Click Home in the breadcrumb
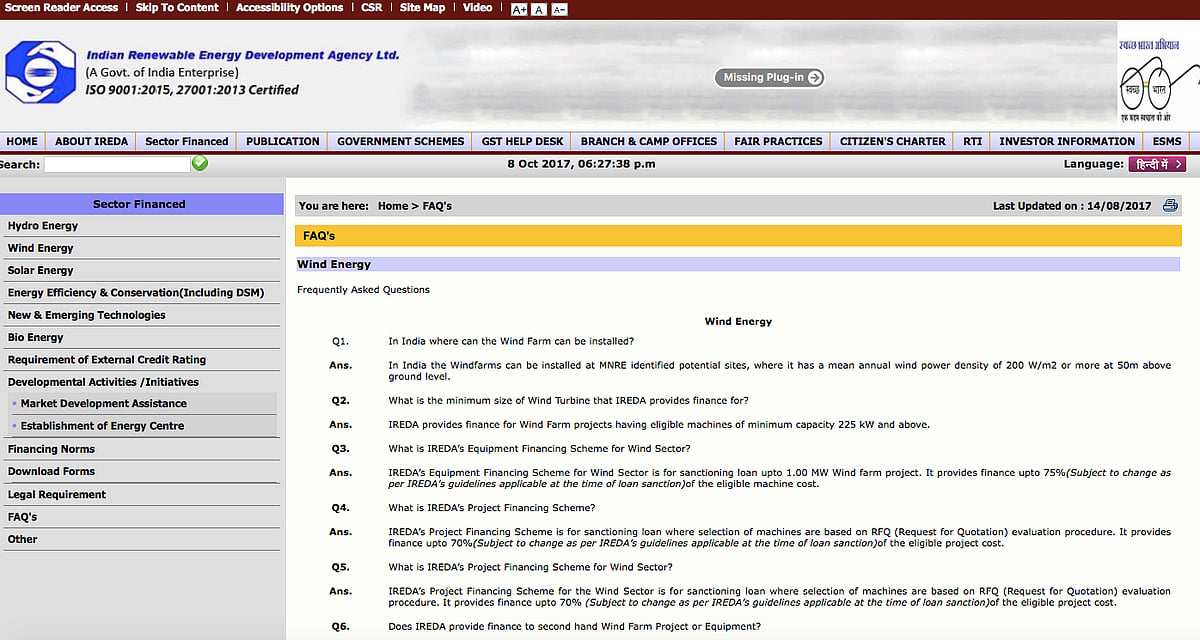Image resolution: width=1200 pixels, height=640 pixels. click(x=393, y=206)
